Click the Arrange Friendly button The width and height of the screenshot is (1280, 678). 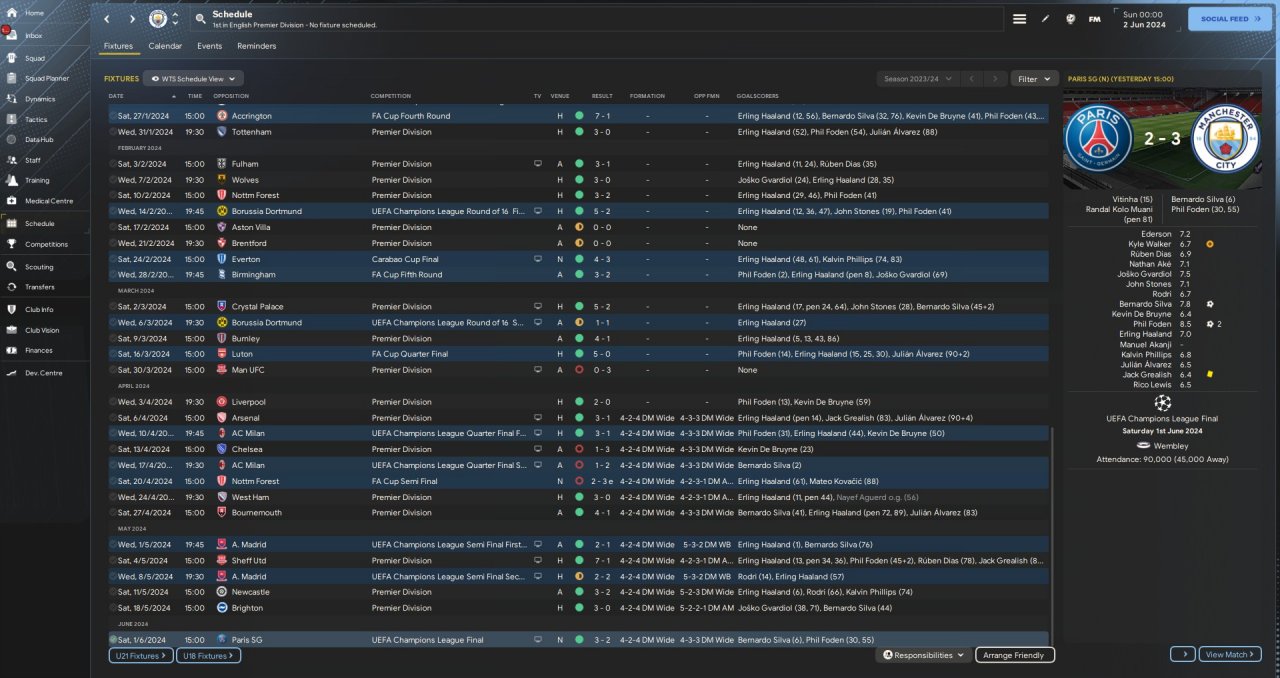click(x=1014, y=655)
